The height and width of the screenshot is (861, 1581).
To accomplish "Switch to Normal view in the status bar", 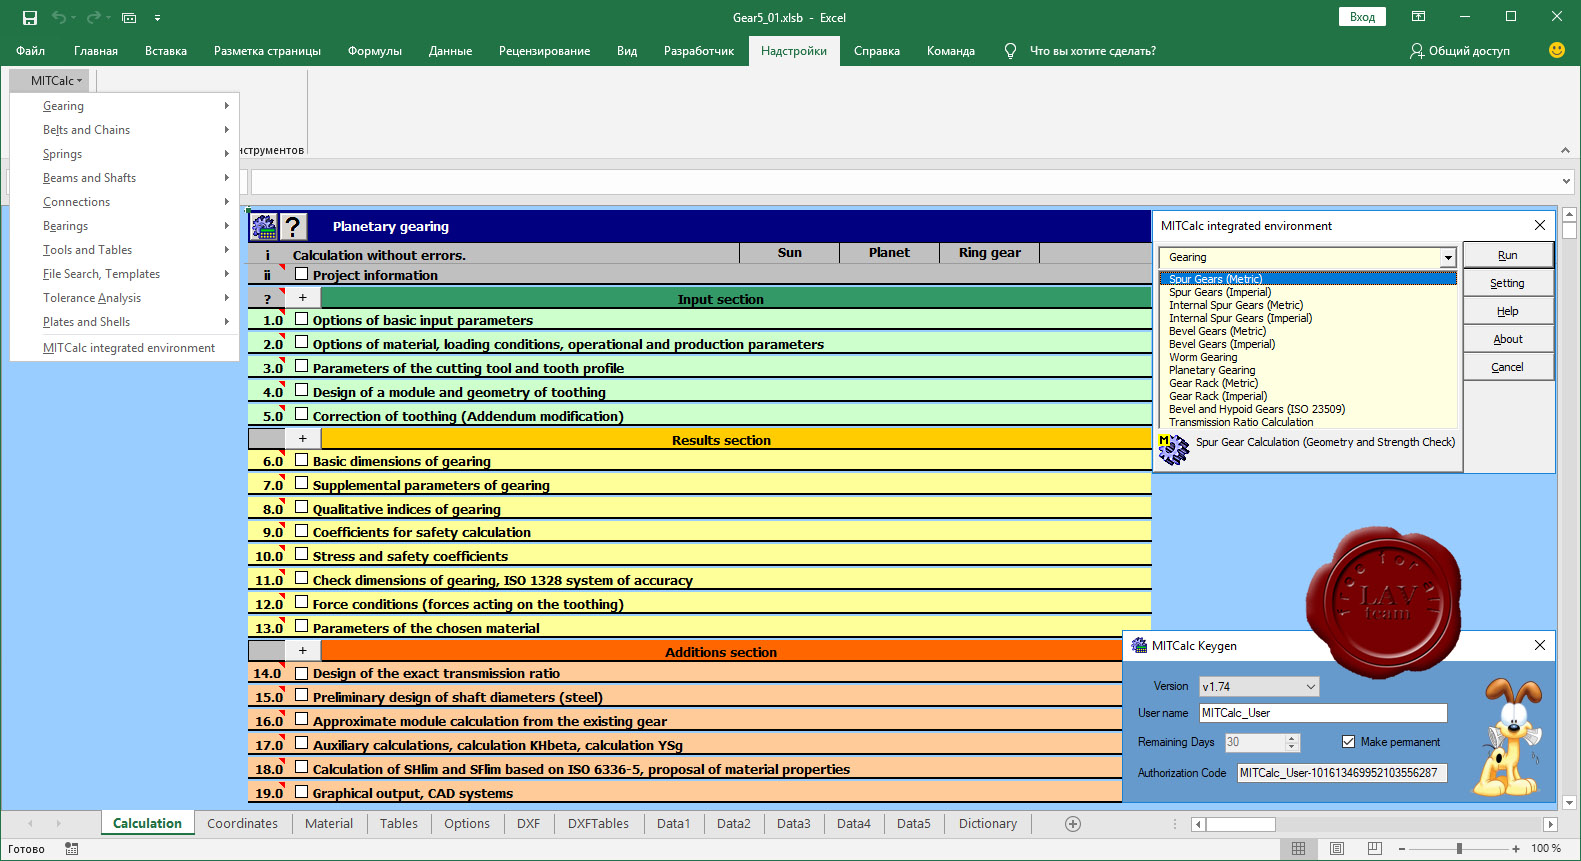I will 1298,848.
